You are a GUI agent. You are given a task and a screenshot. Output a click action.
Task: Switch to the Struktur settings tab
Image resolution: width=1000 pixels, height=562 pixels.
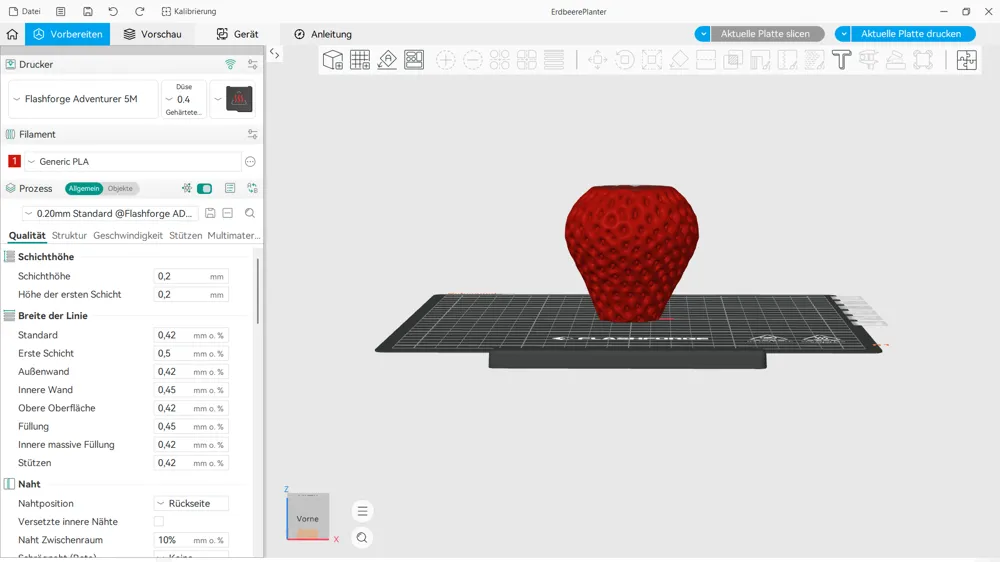69,235
